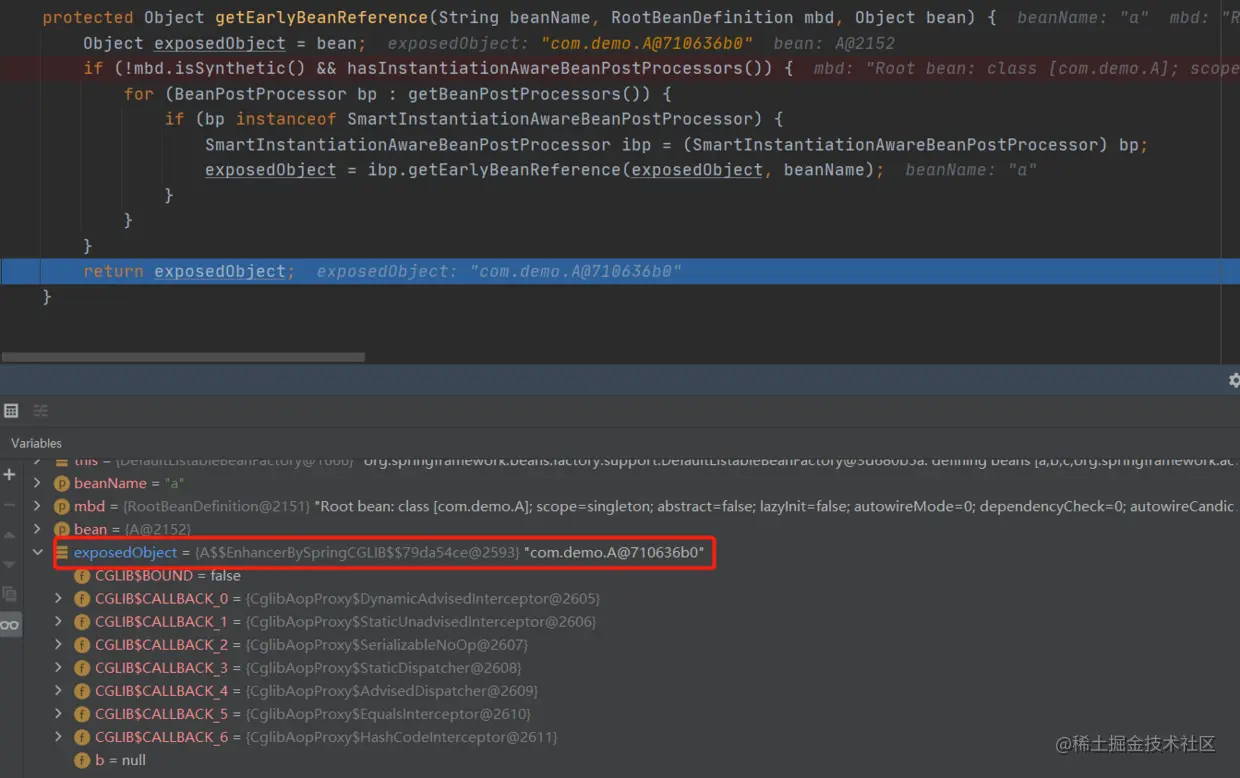Expand the bean variable node

[x=37, y=529]
